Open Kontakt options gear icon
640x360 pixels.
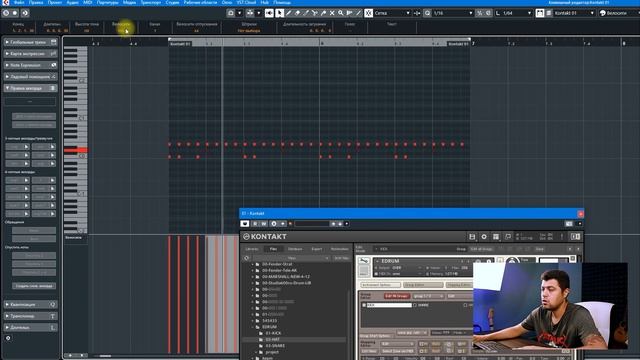point(484,237)
